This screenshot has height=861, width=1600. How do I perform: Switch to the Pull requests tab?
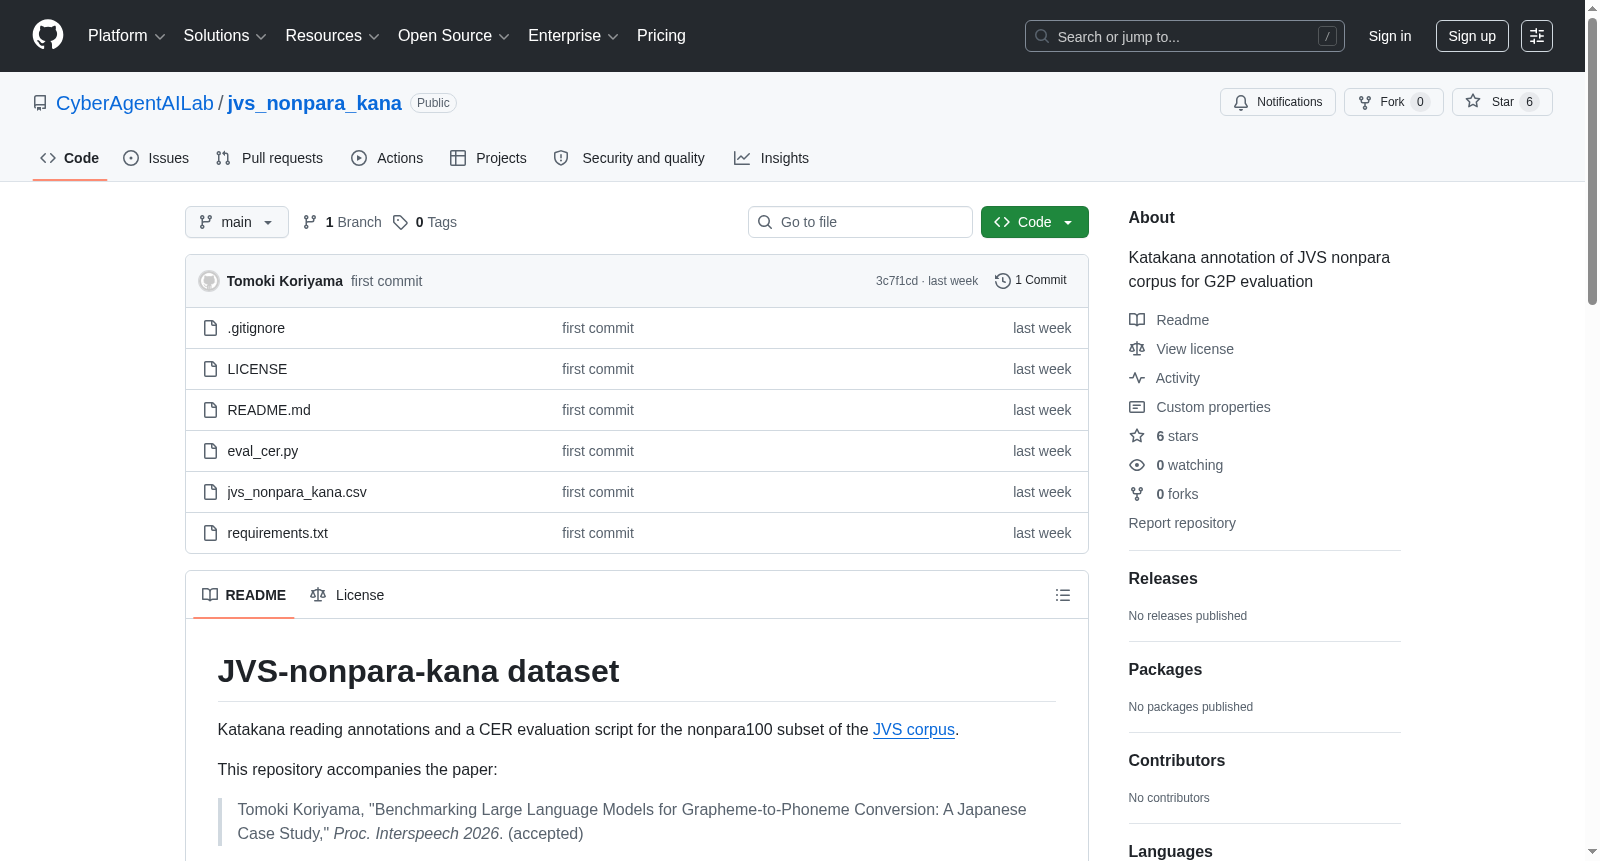click(269, 158)
